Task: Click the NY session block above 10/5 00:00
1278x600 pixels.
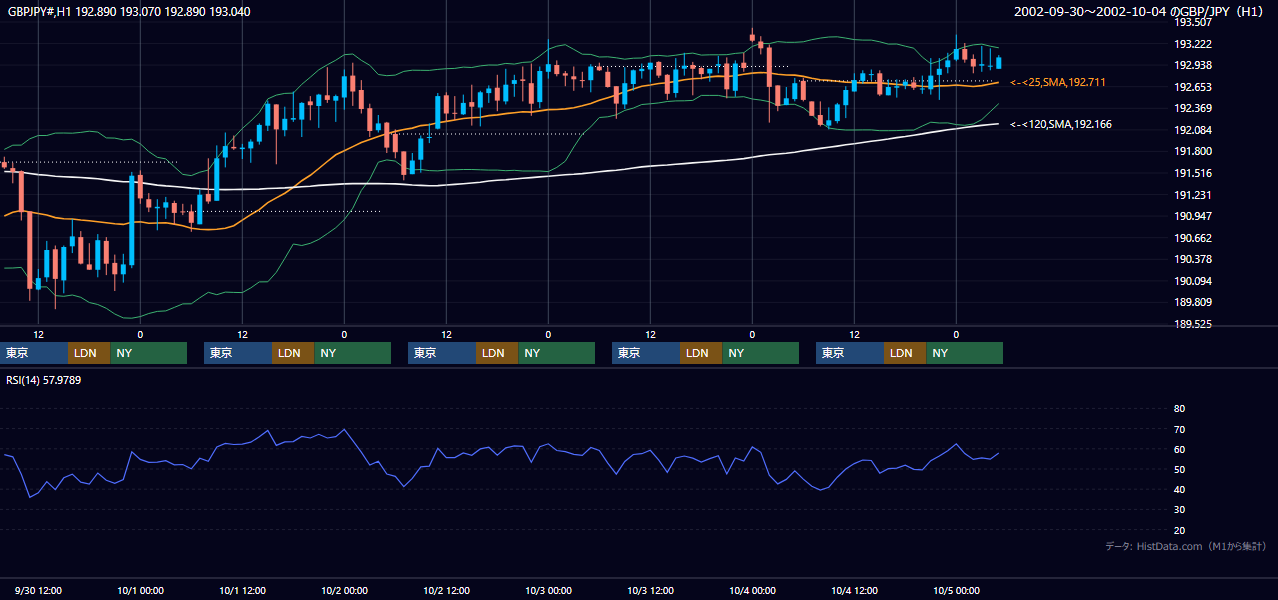Action: 965,353
